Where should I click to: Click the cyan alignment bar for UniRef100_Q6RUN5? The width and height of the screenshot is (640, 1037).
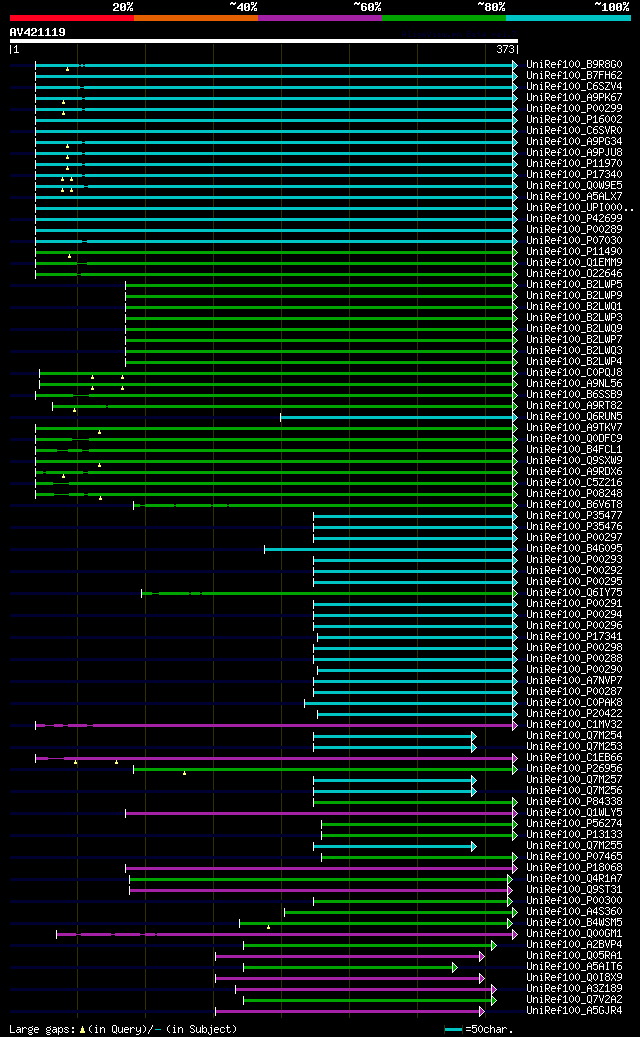[x=398, y=417]
